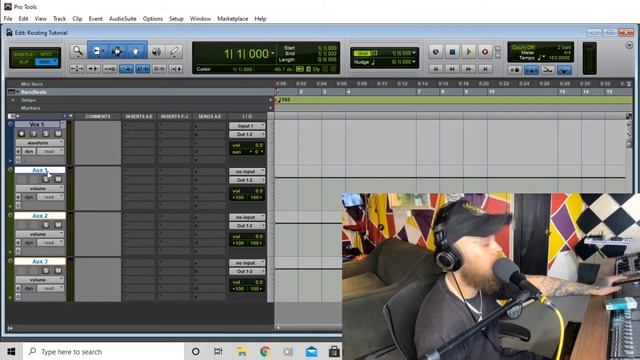Screen dimensions: 640x360
Task: Select the Trim tool
Action: coord(98,51)
